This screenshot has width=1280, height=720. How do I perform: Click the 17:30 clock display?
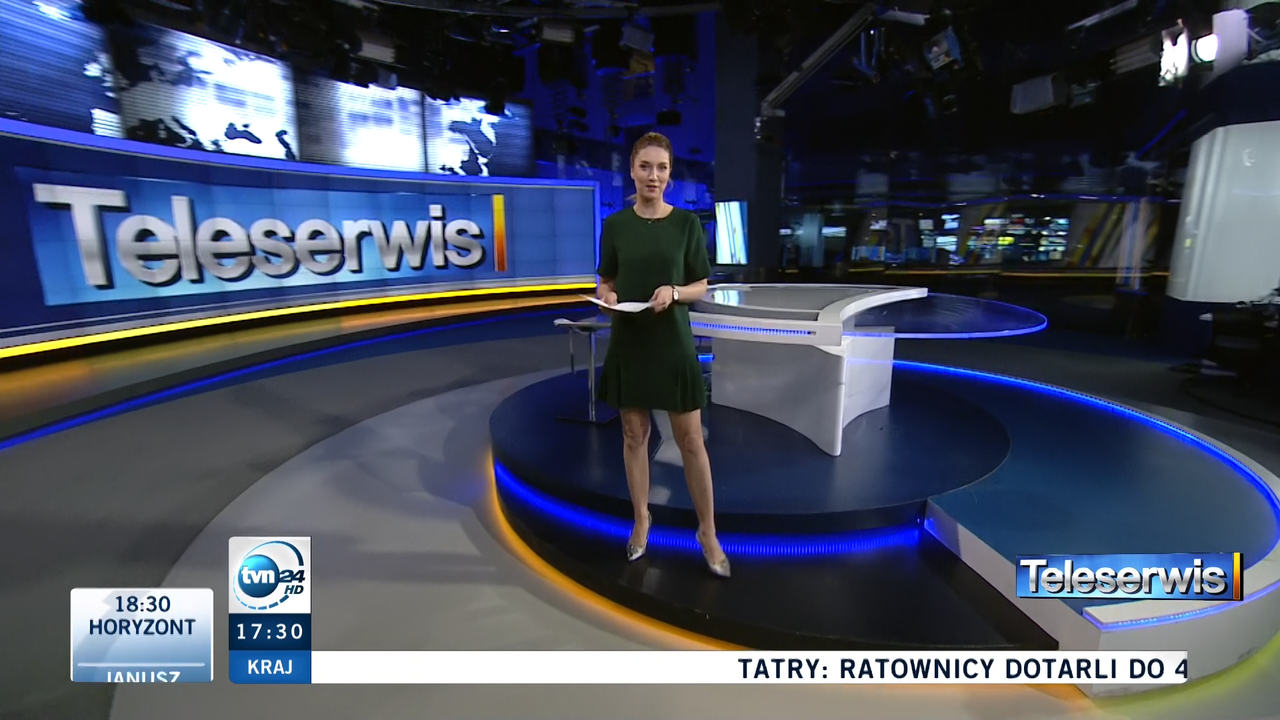[269, 632]
